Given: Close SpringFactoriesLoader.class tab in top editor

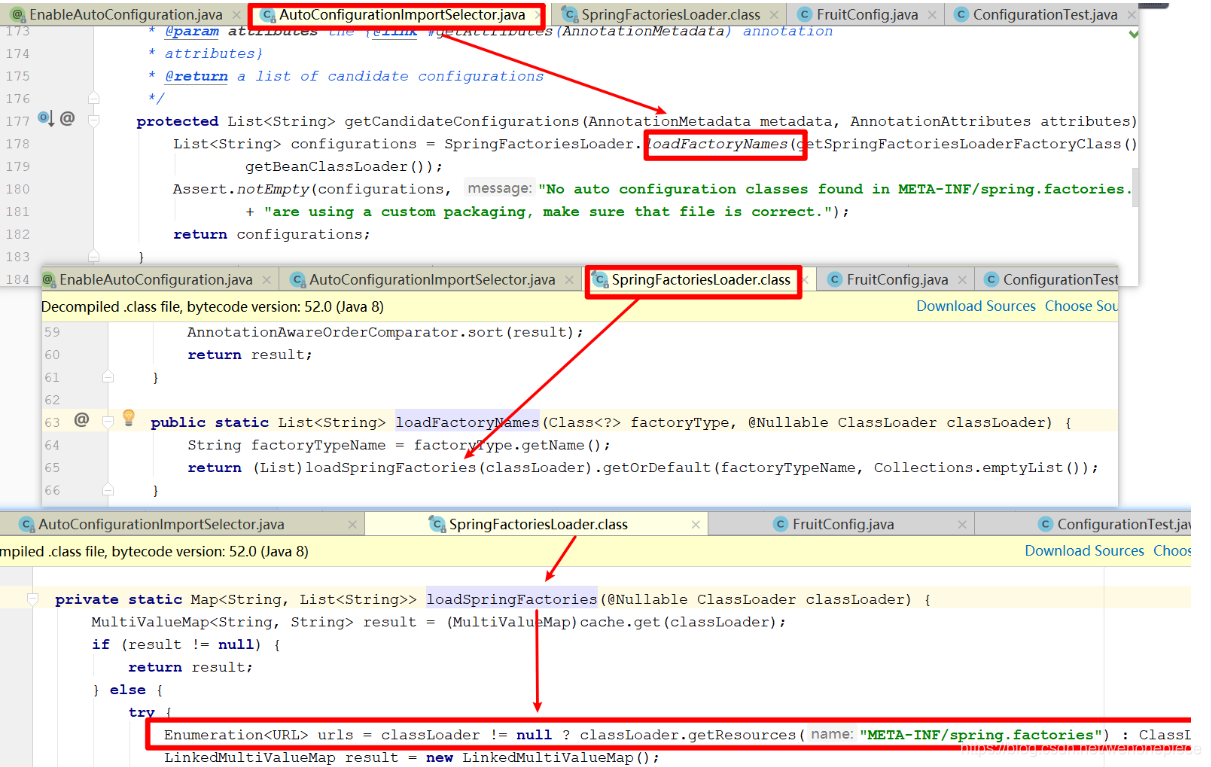Looking at the screenshot, I should 776,15.
